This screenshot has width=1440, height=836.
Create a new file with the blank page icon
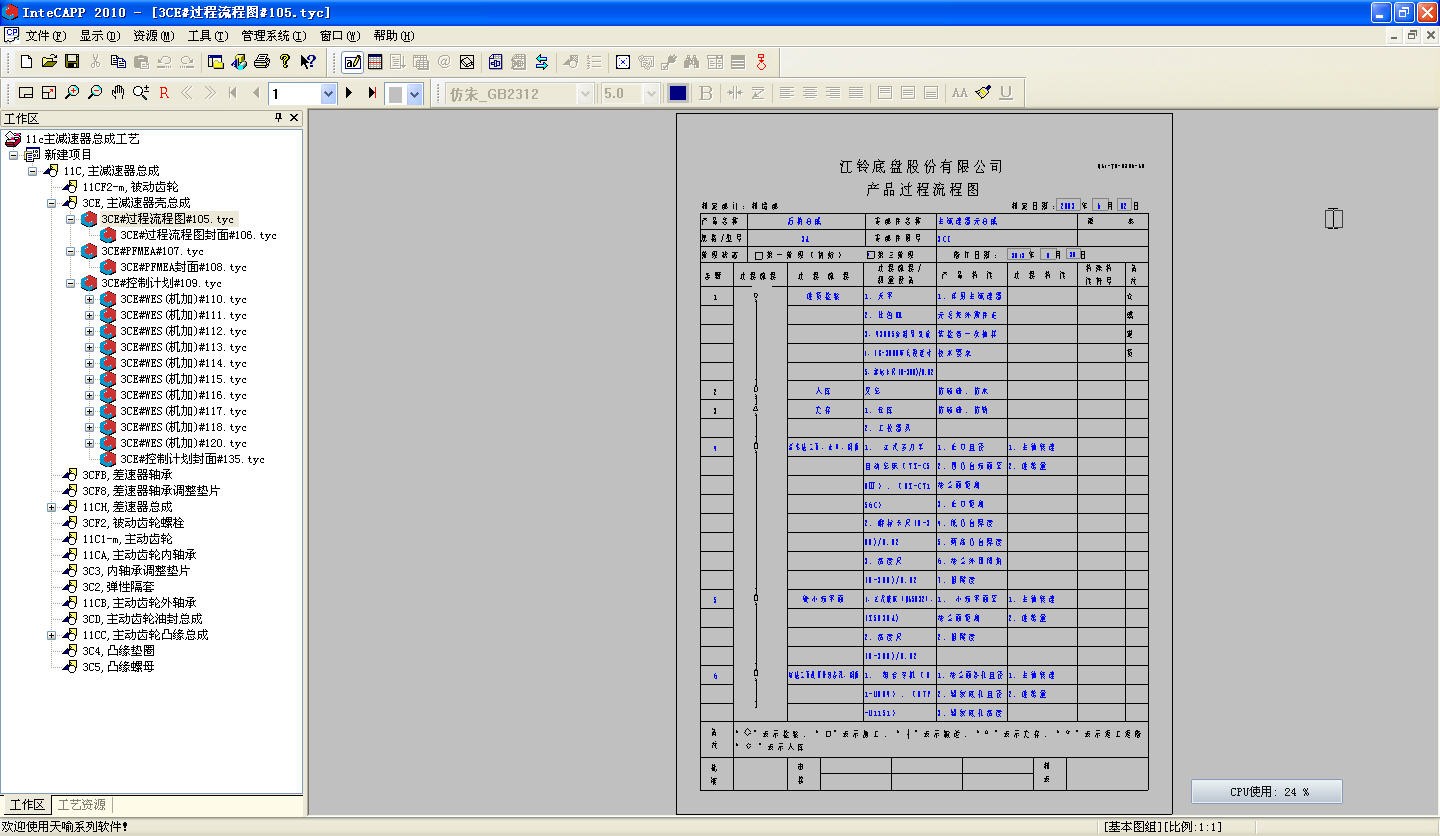(x=27, y=62)
